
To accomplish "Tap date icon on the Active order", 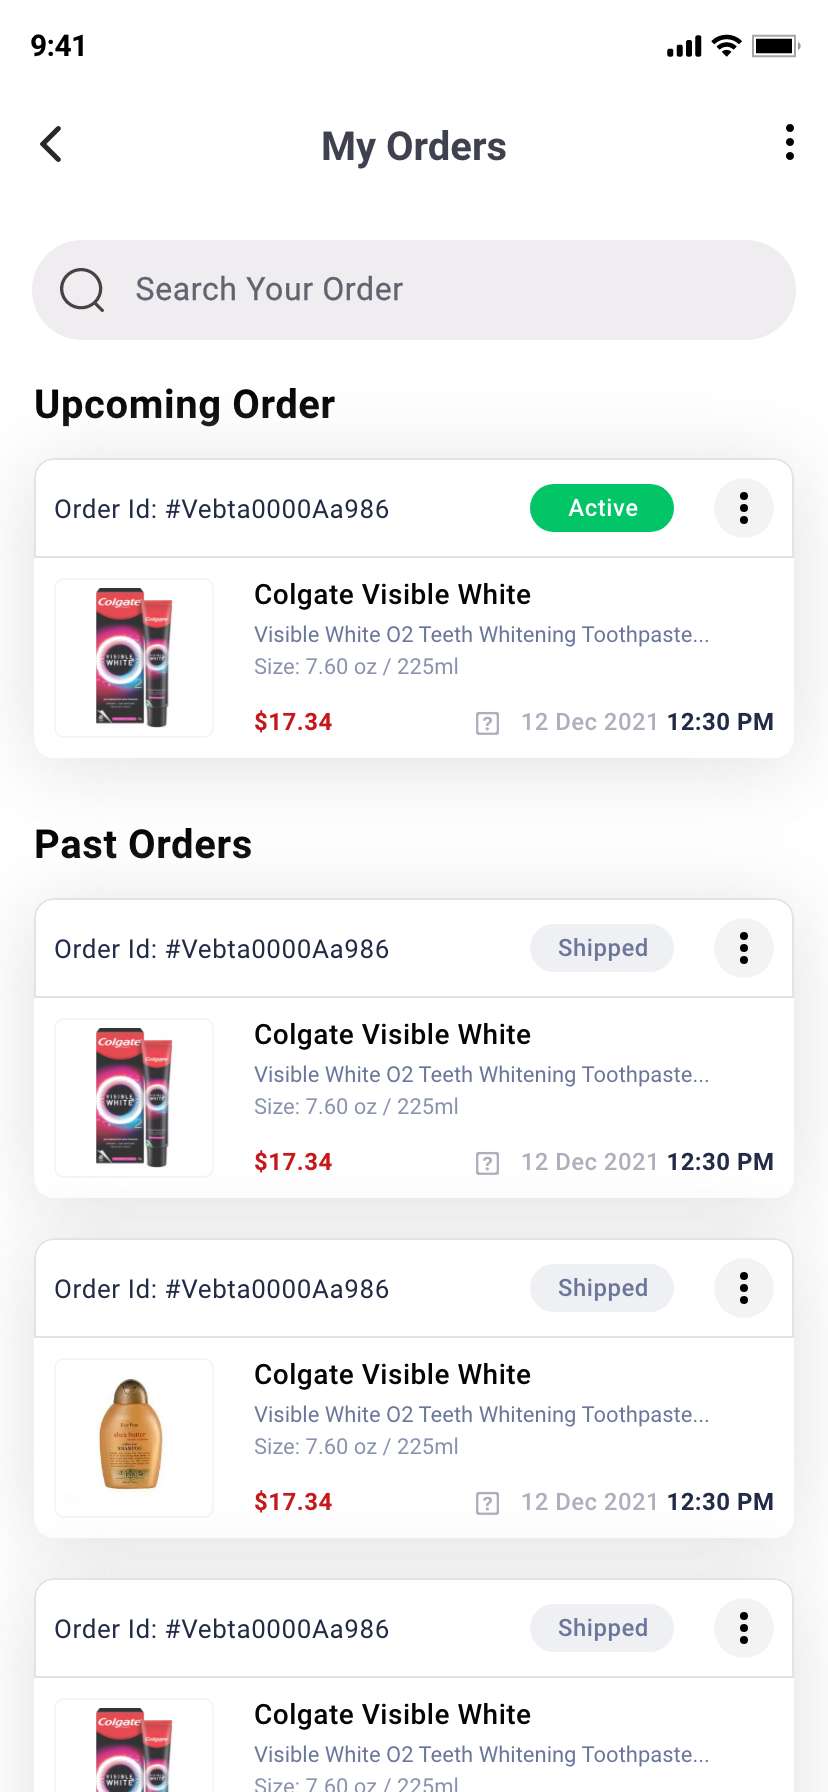I will pyautogui.click(x=487, y=723).
